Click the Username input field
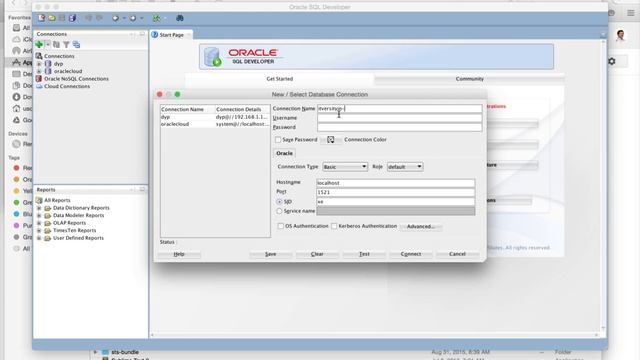 point(400,118)
